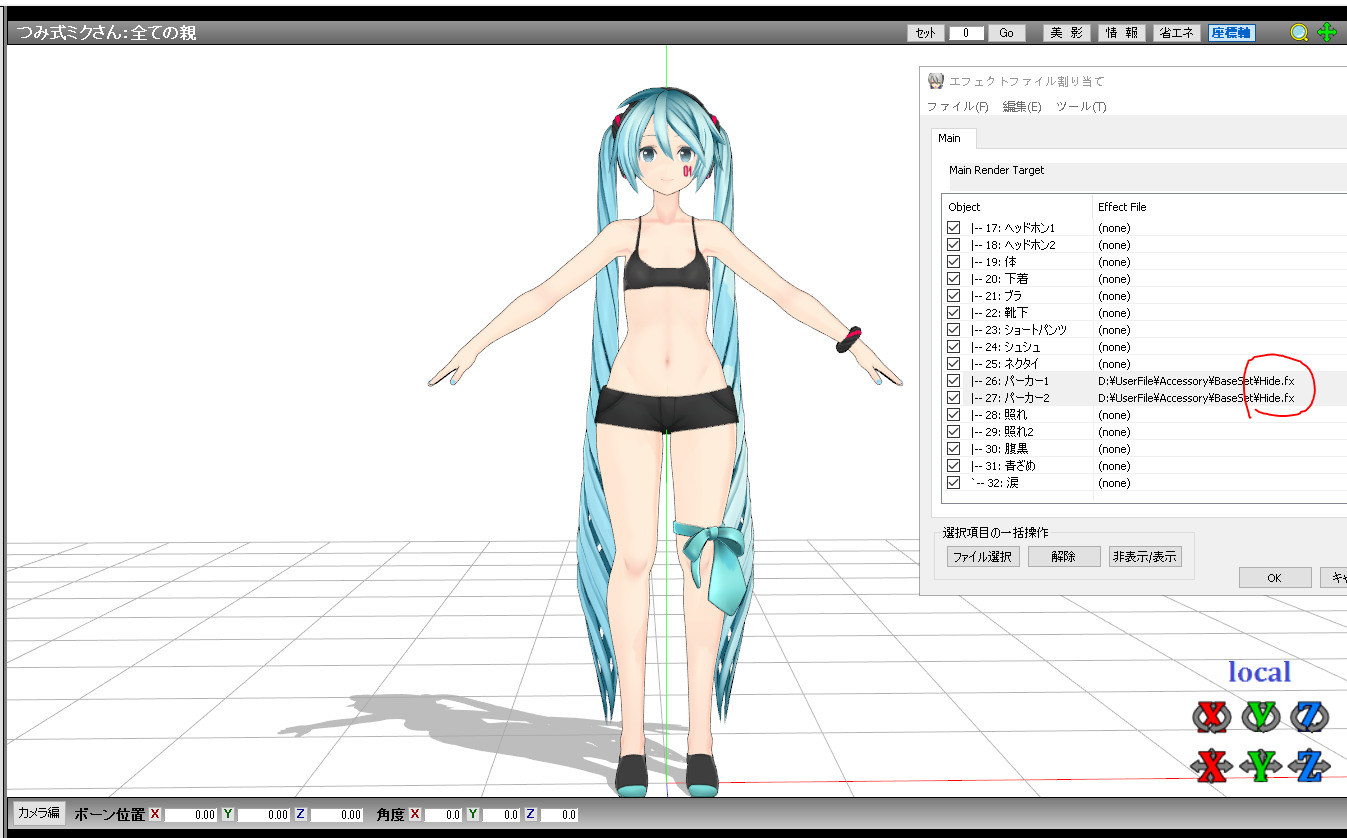Rotate around Y using the green rotate icon
Viewport: 1347px width, 838px height.
pyautogui.click(x=1260, y=716)
